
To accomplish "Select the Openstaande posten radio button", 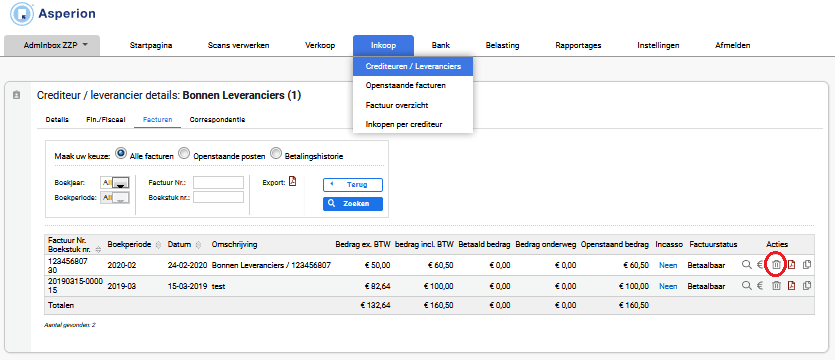I will pyautogui.click(x=184, y=153).
